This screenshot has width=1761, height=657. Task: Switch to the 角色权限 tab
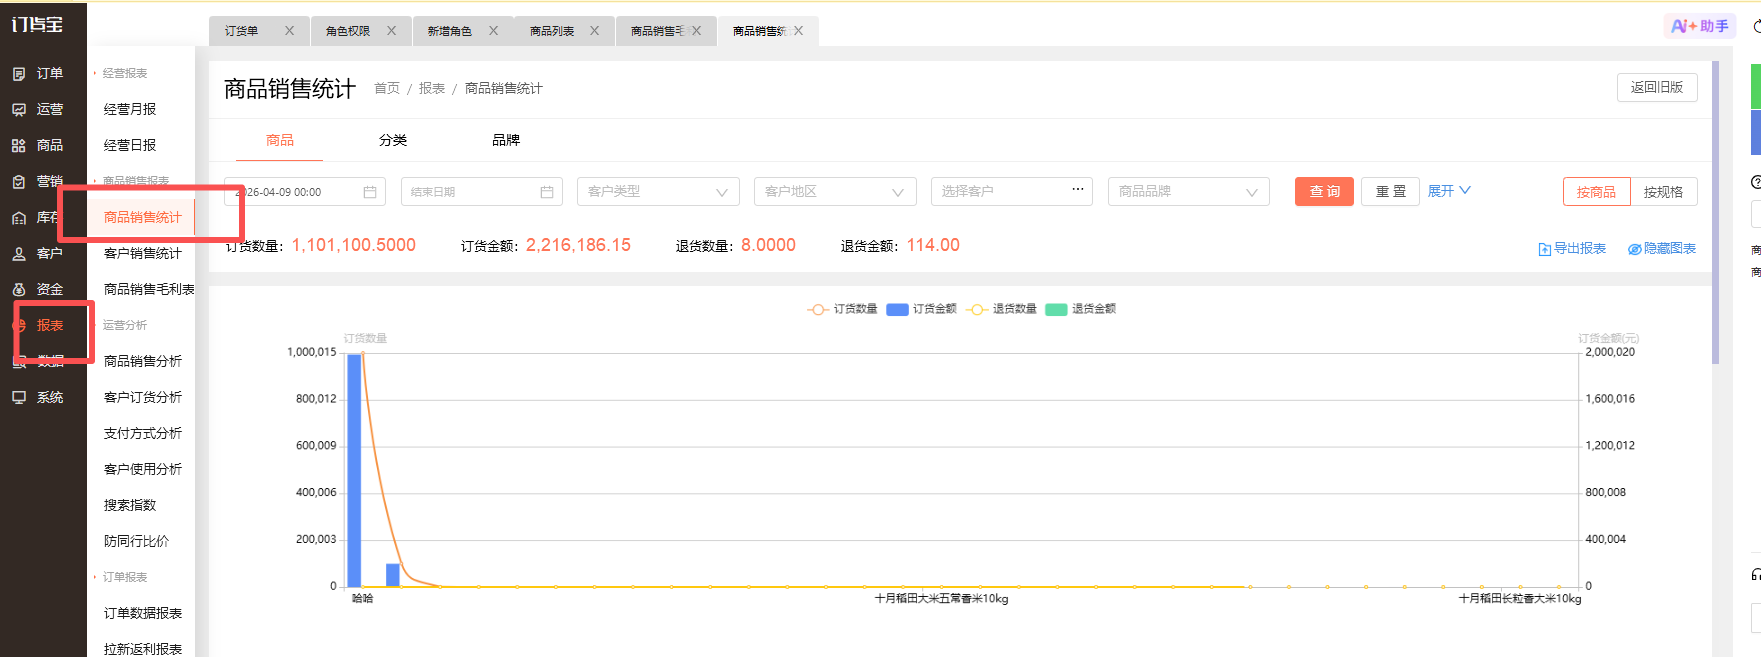pos(348,31)
